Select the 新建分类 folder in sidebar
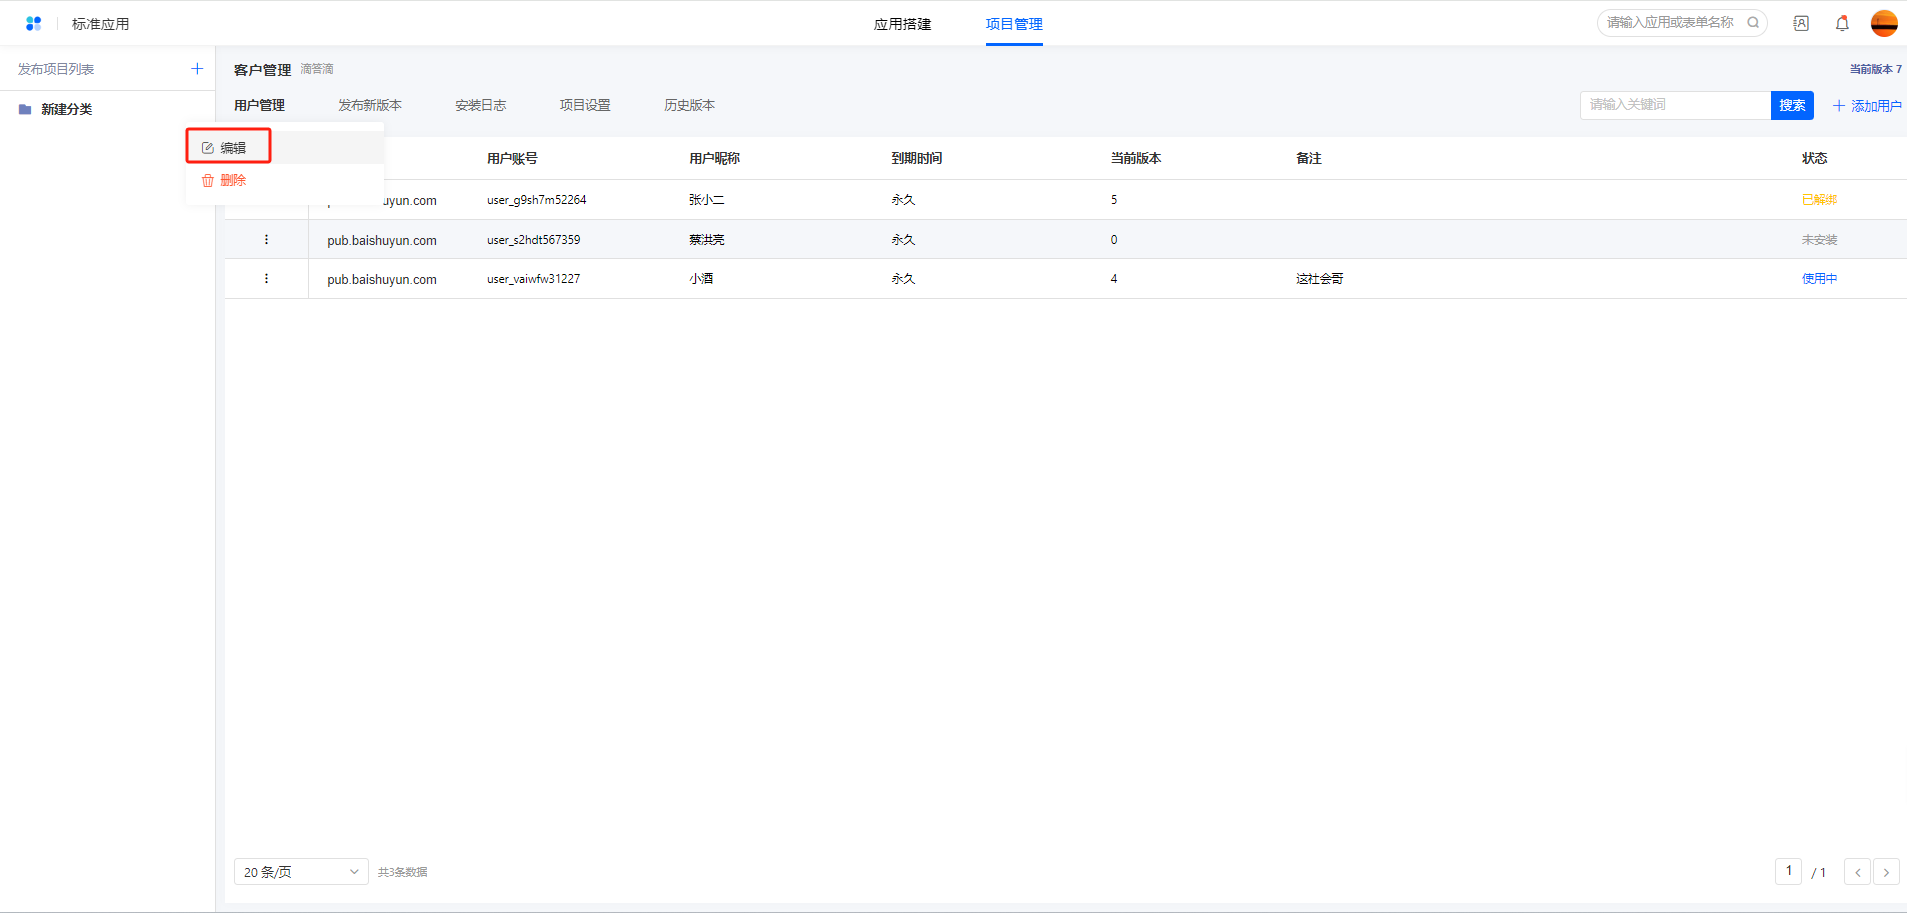1907x913 pixels. pos(66,109)
